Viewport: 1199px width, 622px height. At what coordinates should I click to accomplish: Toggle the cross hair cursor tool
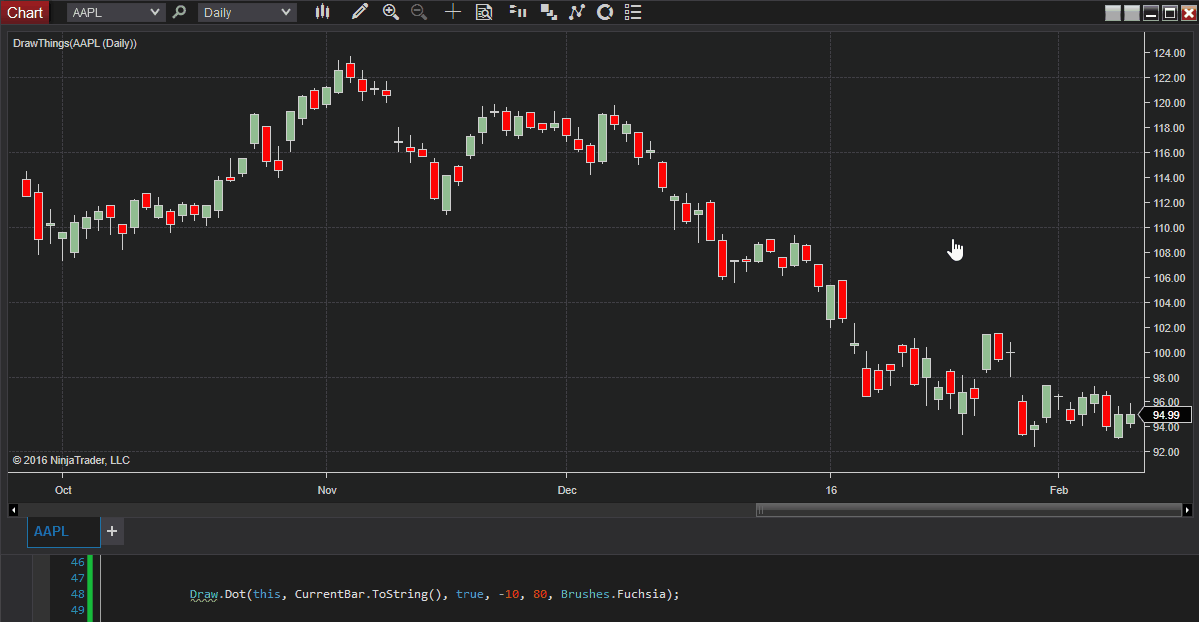pyautogui.click(x=453, y=11)
